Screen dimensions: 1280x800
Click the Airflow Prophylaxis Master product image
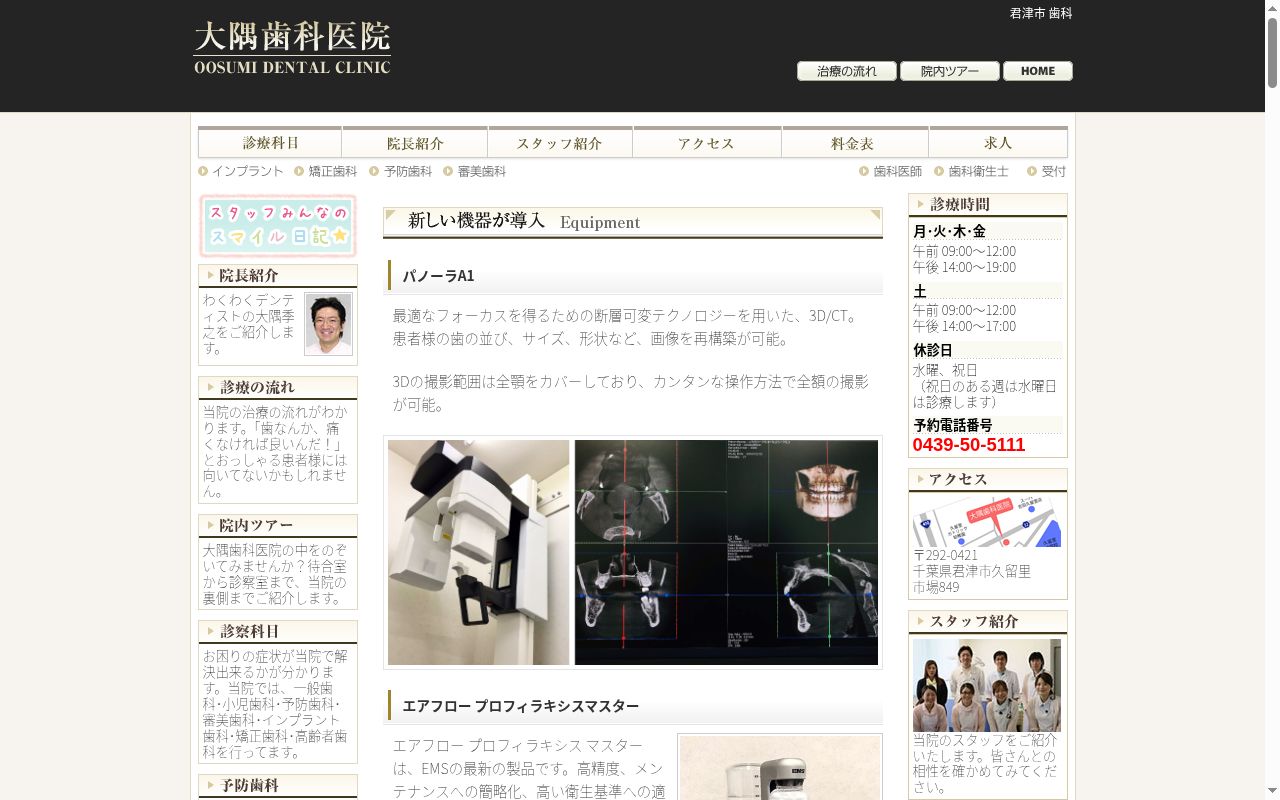pyautogui.click(x=780, y=768)
